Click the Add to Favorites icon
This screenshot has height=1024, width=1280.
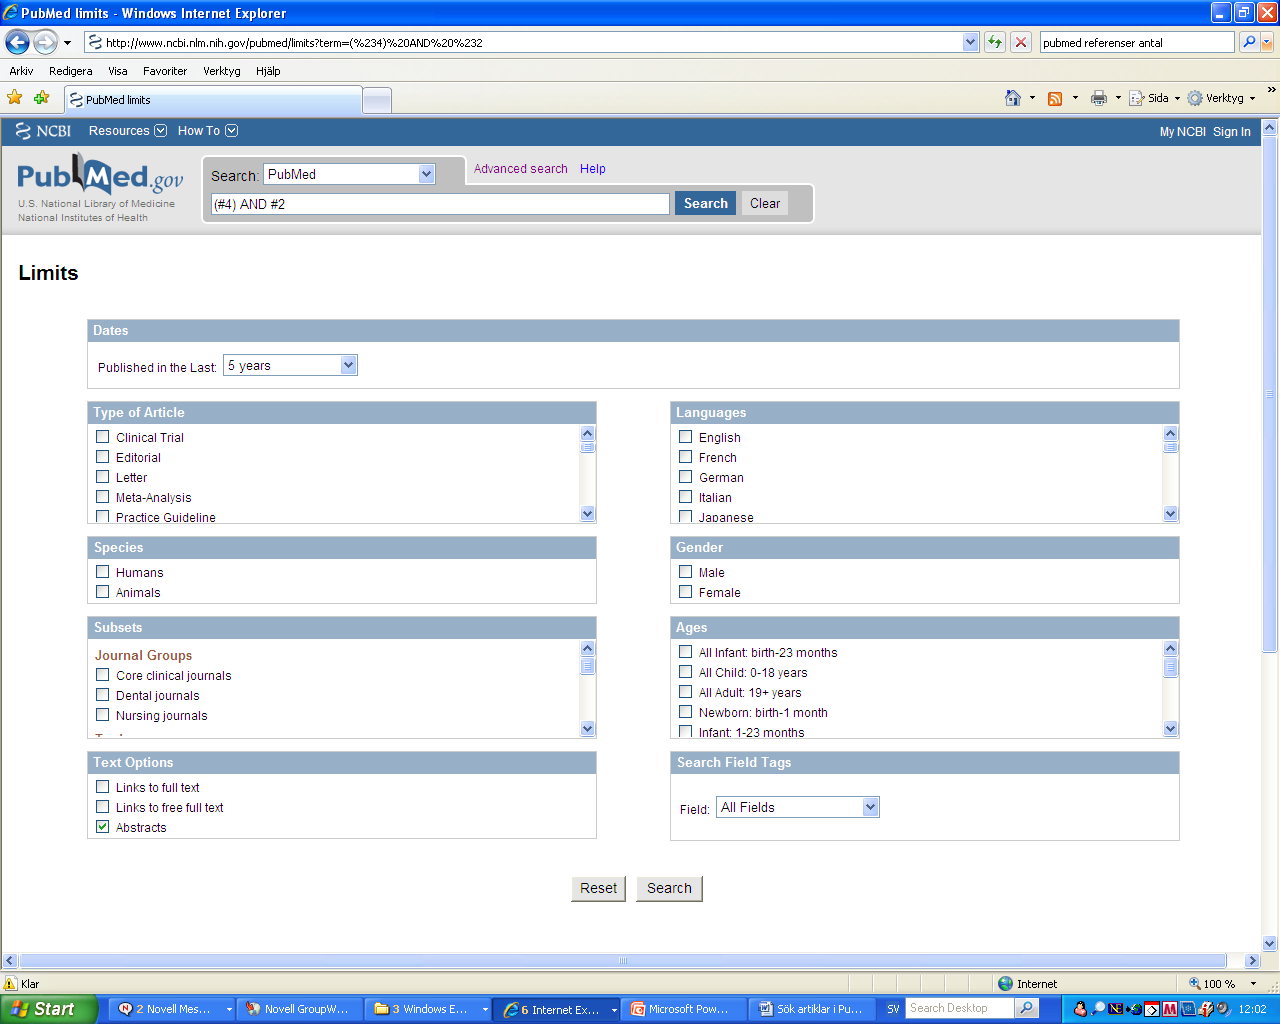tap(41, 98)
